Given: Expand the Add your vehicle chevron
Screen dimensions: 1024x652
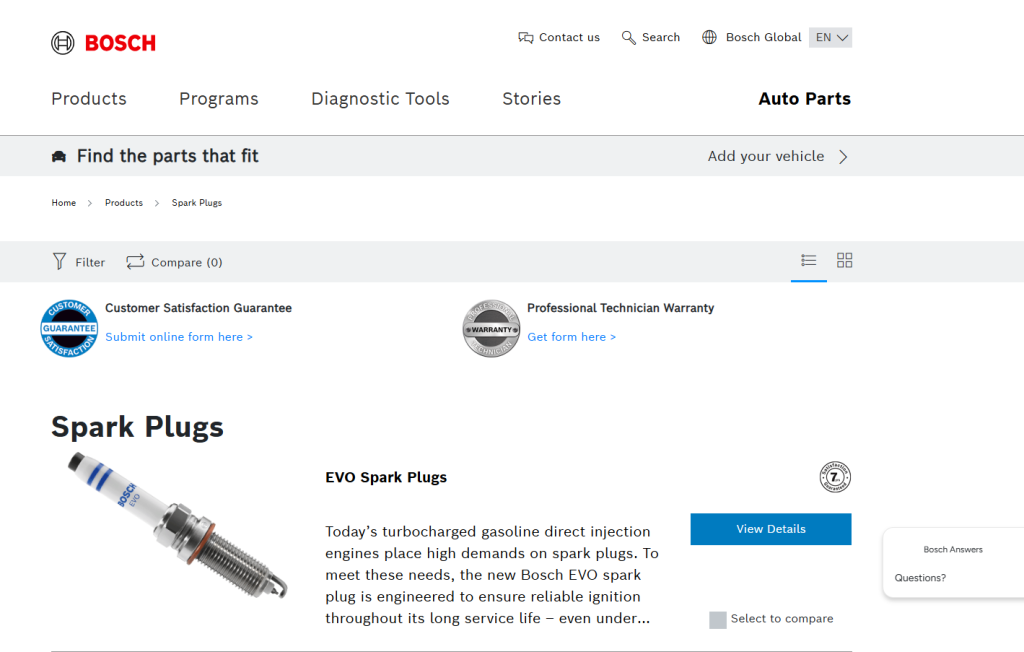Looking at the screenshot, I should pyautogui.click(x=843, y=157).
